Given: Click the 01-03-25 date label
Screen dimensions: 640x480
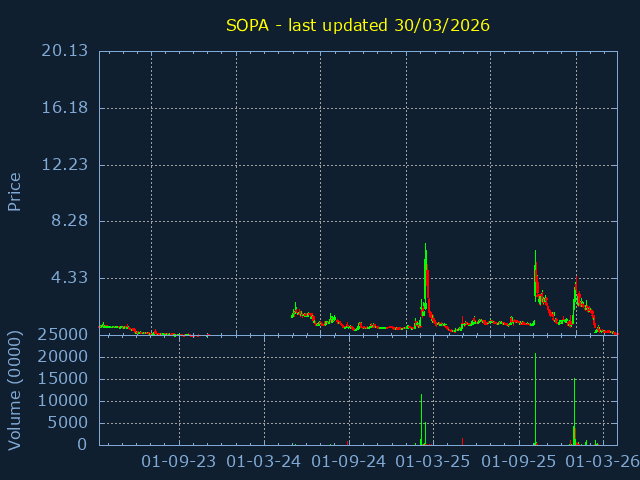Looking at the screenshot, I should pyautogui.click(x=433, y=461).
